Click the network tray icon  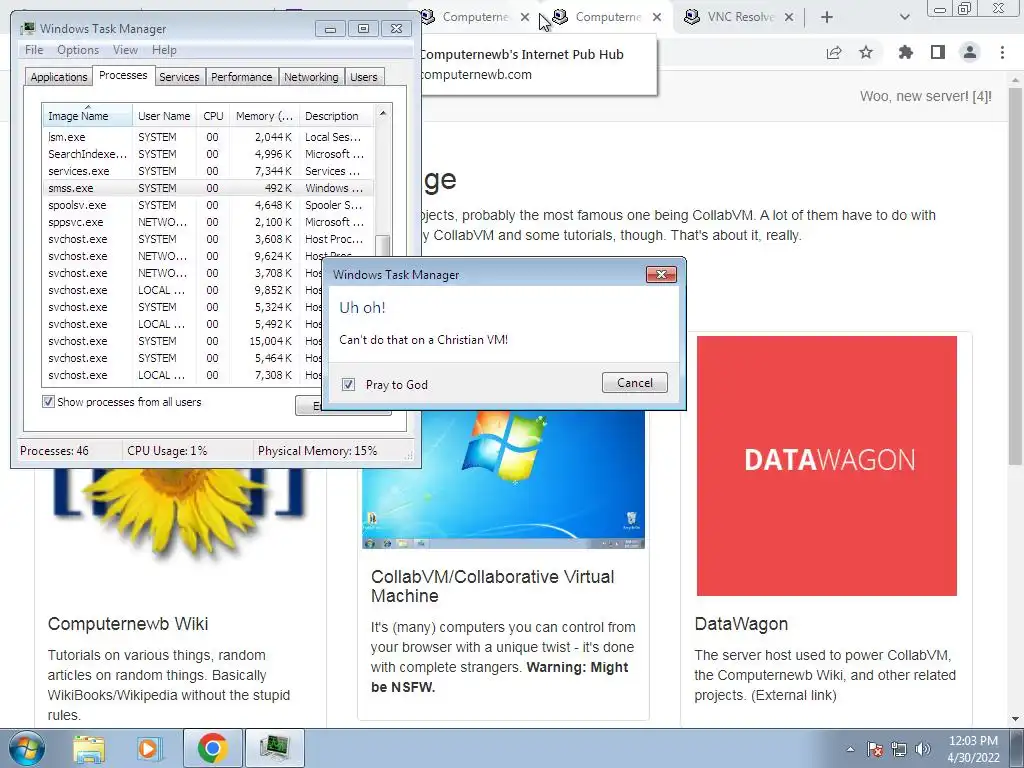point(899,749)
